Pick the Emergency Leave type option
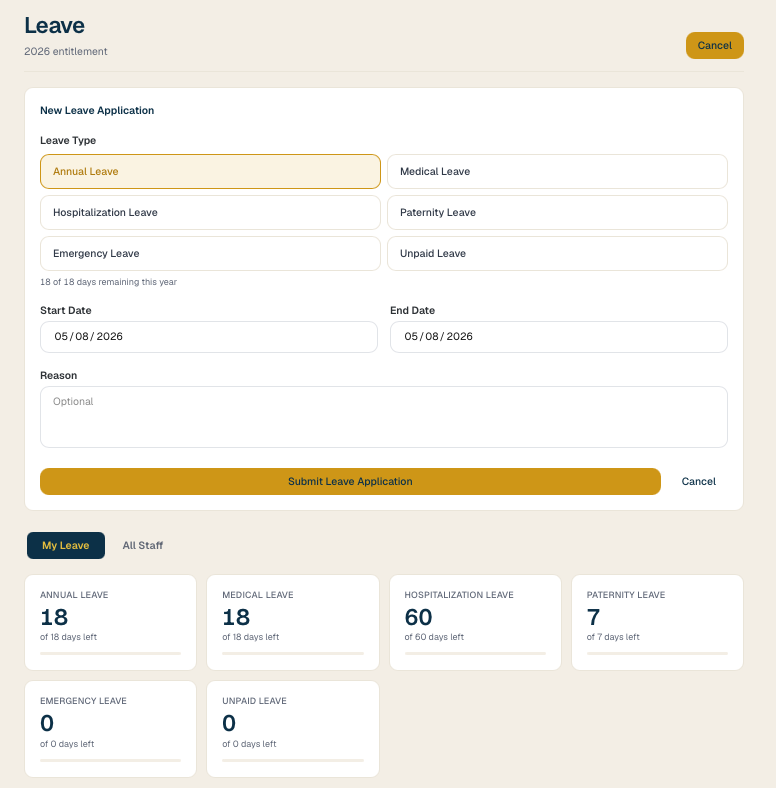The image size is (776, 788). pos(210,253)
